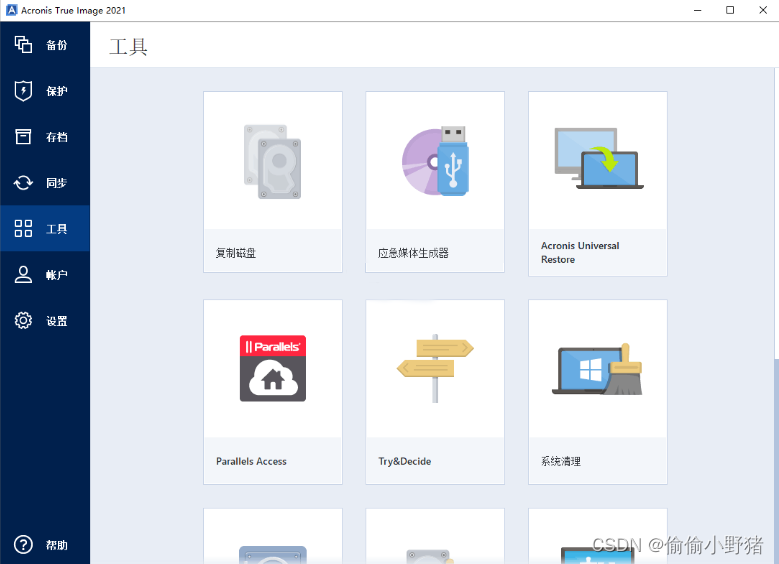Image resolution: width=779 pixels, height=564 pixels.
Task: Open the 复制磁盘 tool label
Action: 236,253
